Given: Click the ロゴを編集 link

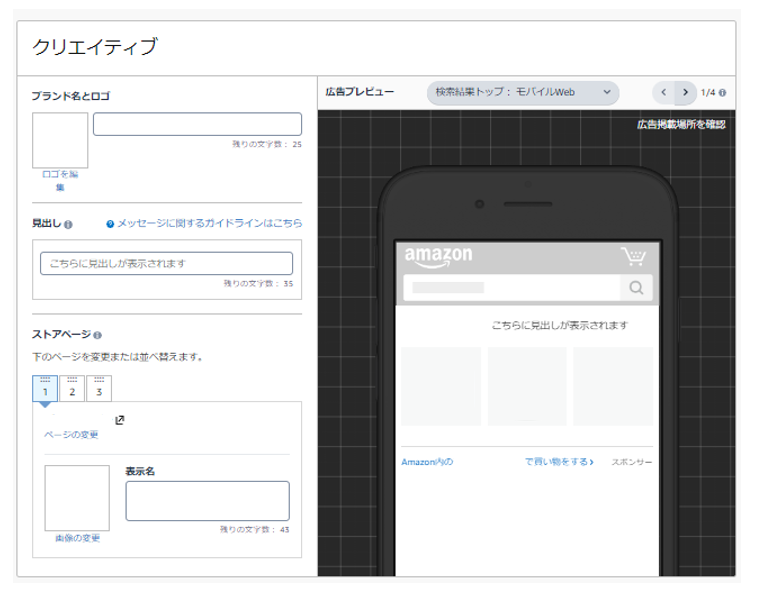Looking at the screenshot, I should pyautogui.click(x=60, y=180).
